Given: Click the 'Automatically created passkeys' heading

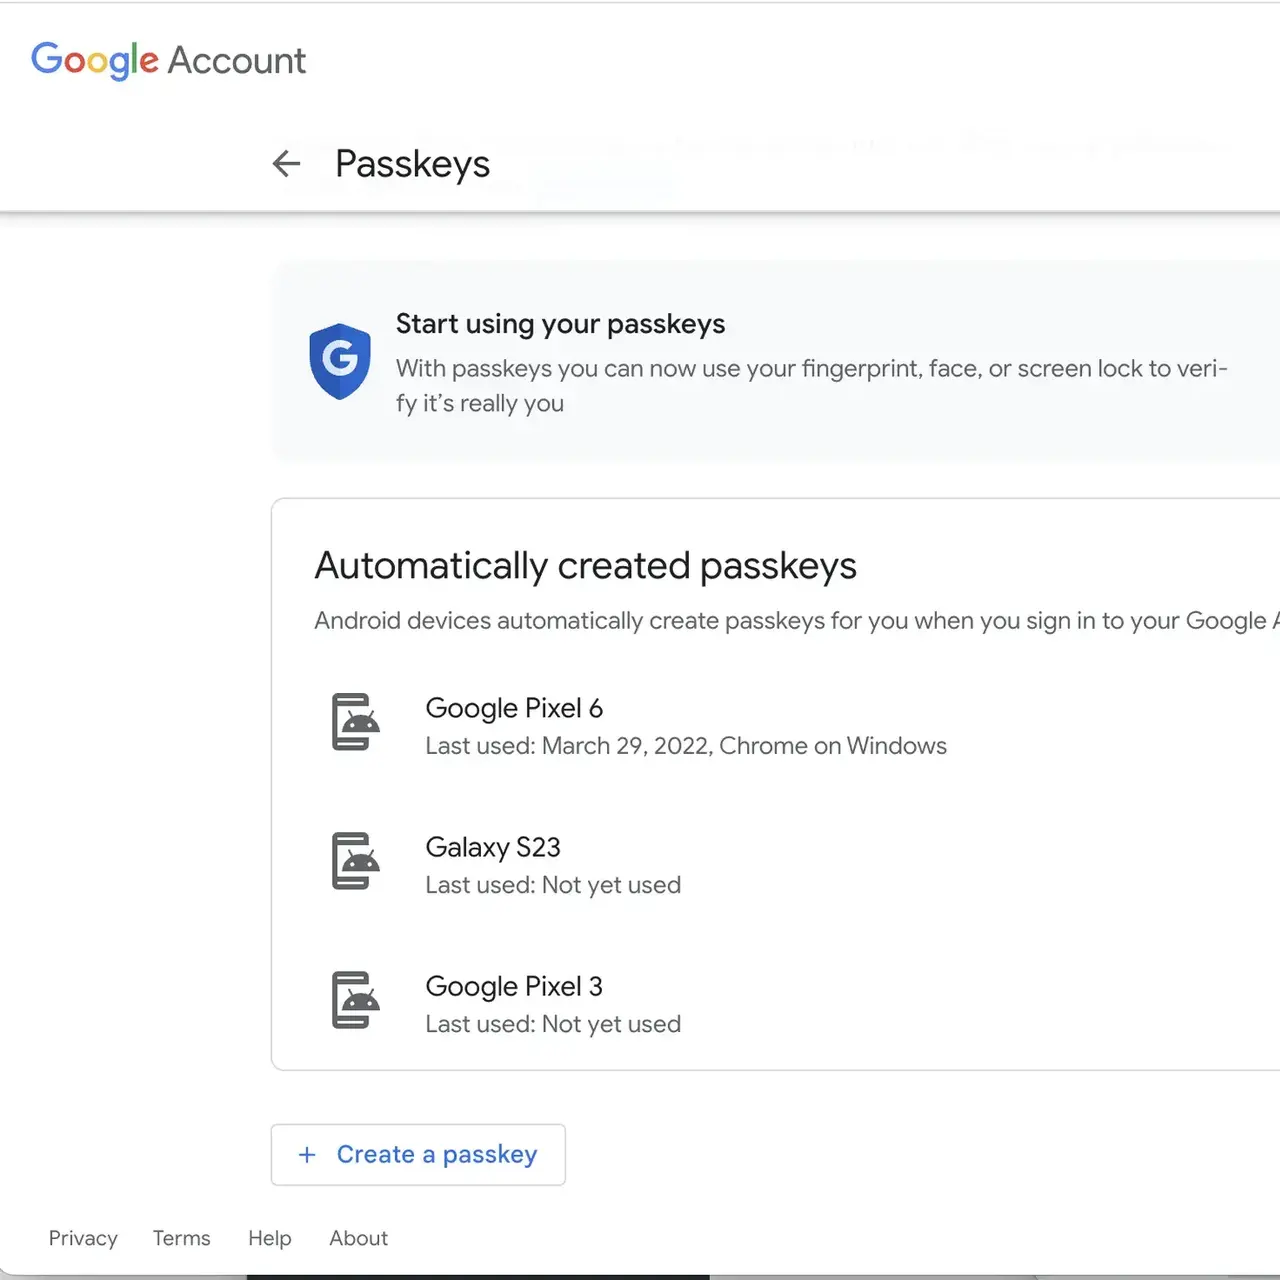Looking at the screenshot, I should tap(585, 566).
